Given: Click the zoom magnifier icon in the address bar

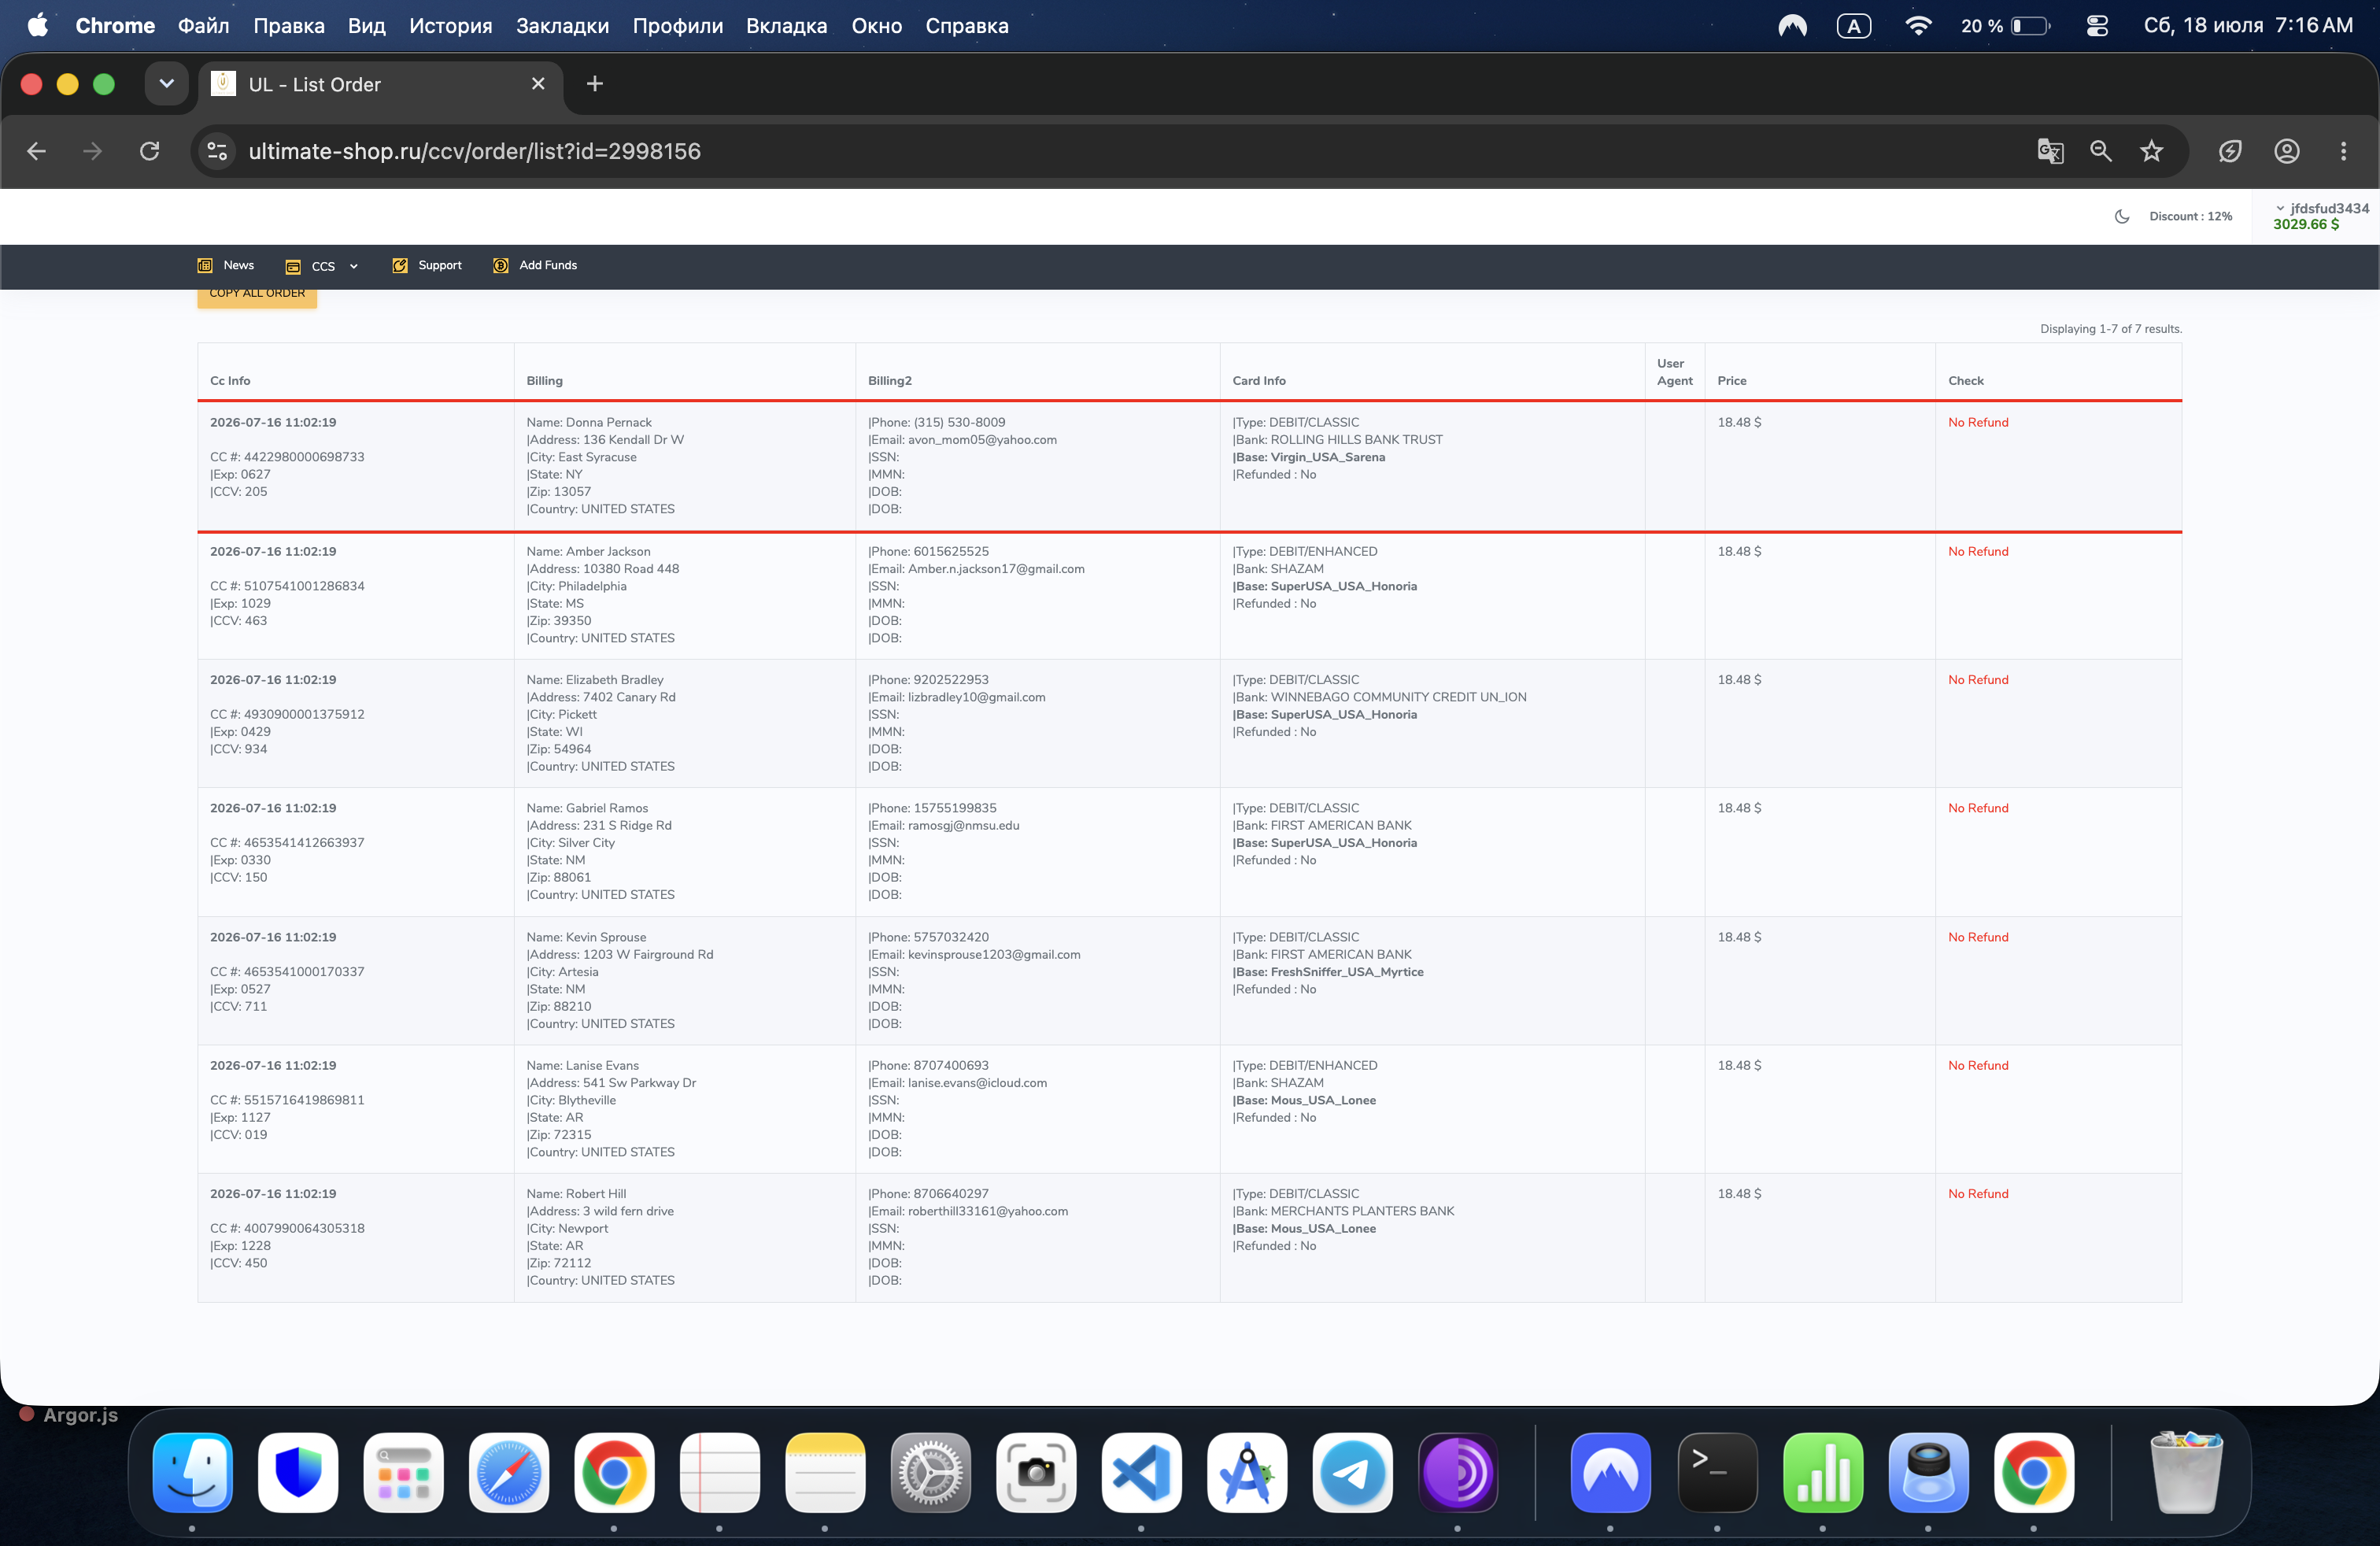Looking at the screenshot, I should point(2101,151).
